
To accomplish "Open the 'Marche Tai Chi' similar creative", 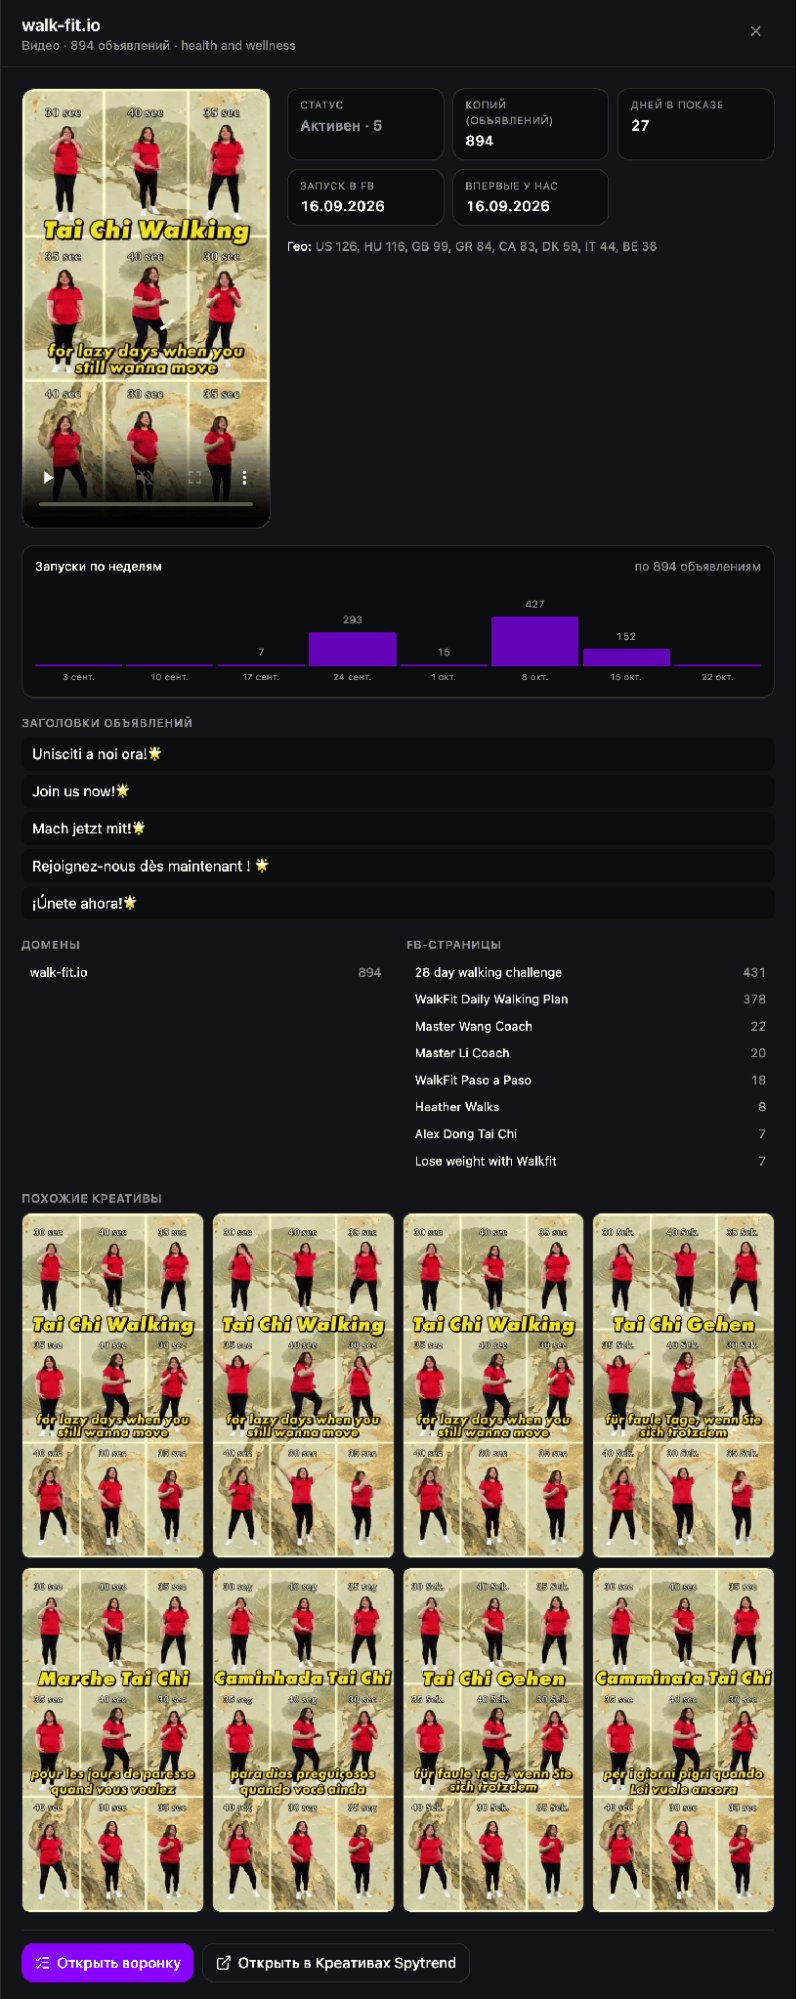I will pos(113,1740).
